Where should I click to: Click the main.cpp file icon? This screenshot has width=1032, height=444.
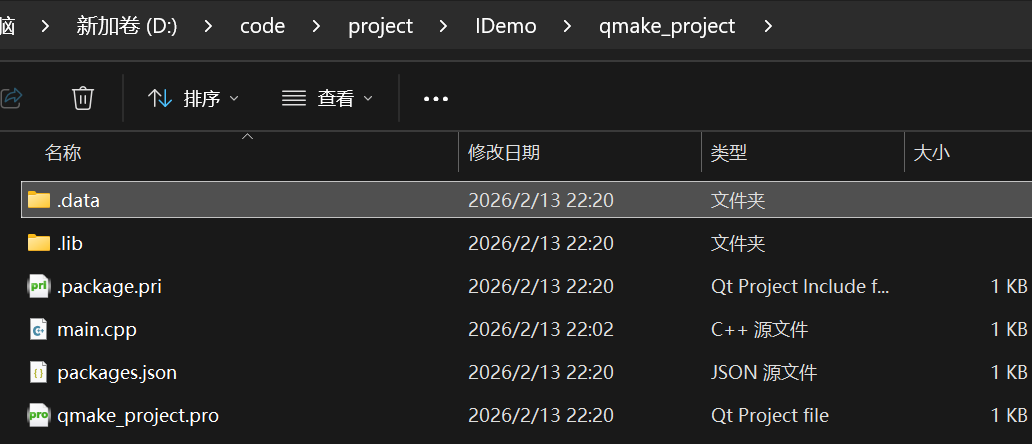click(39, 329)
